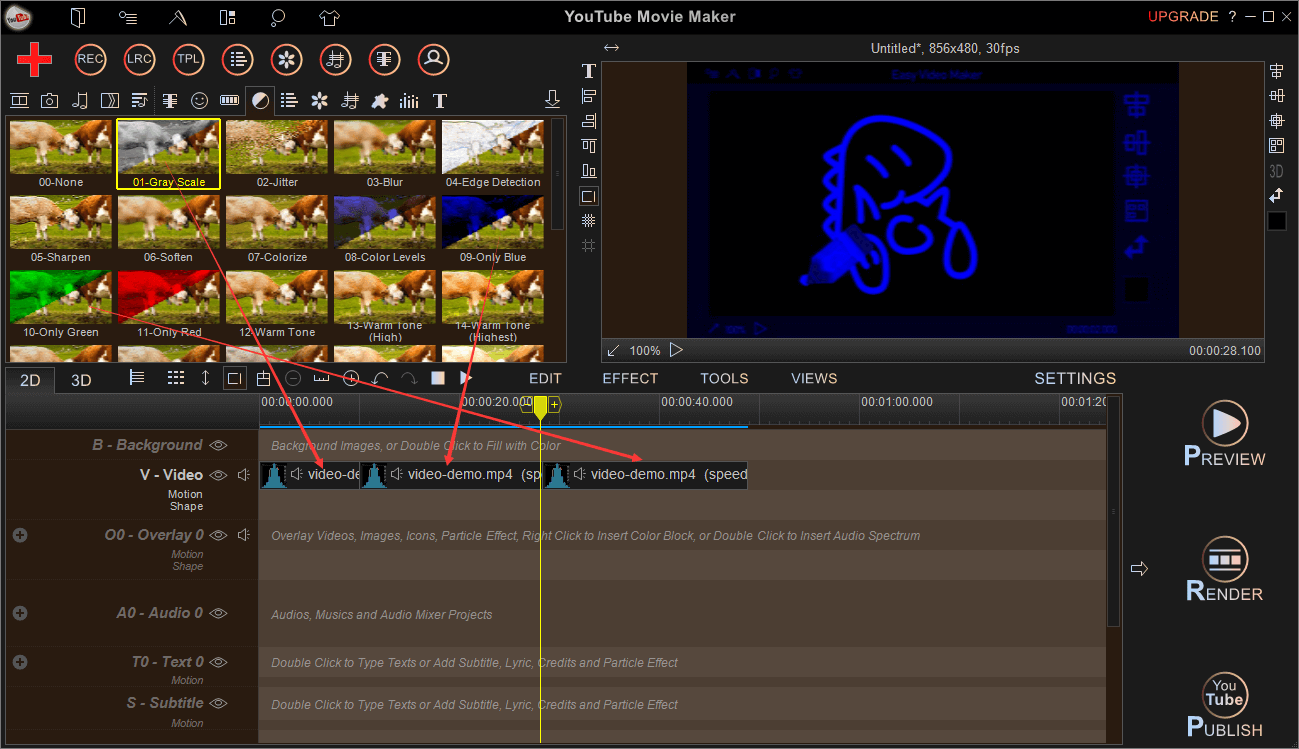This screenshot has width=1299, height=749.
Task: Switch to the 2D timeline tab
Action: (30, 380)
